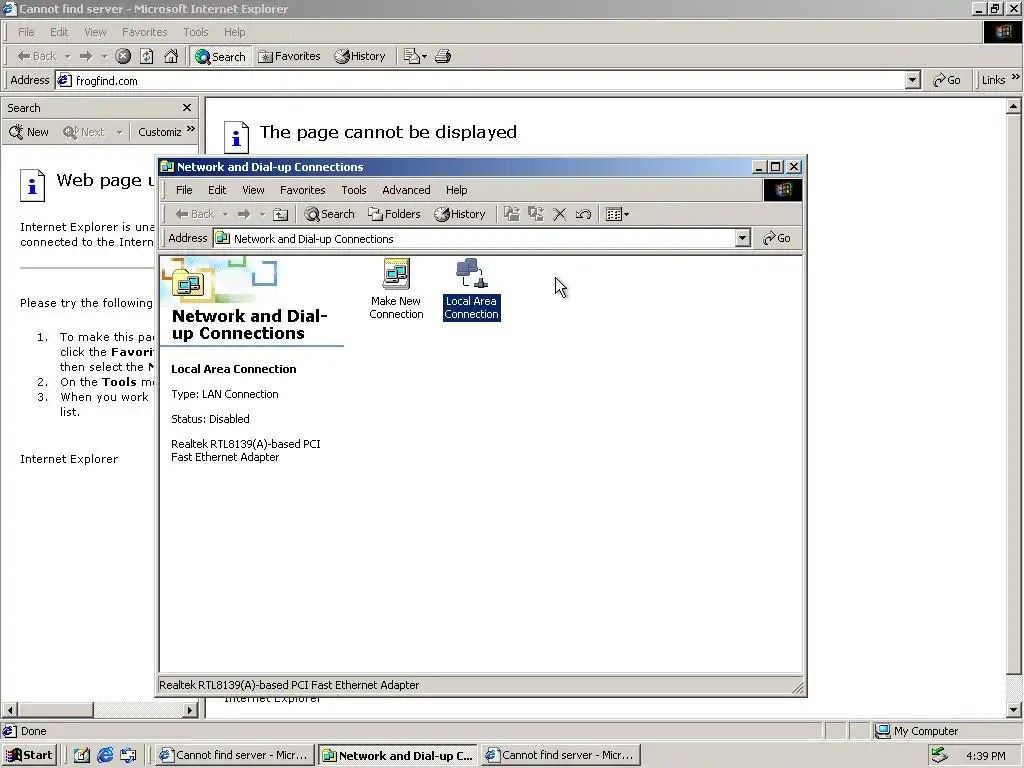The image size is (1024, 768).
Task: Click main page vertical scrollbar up arrow
Action: [1014, 105]
